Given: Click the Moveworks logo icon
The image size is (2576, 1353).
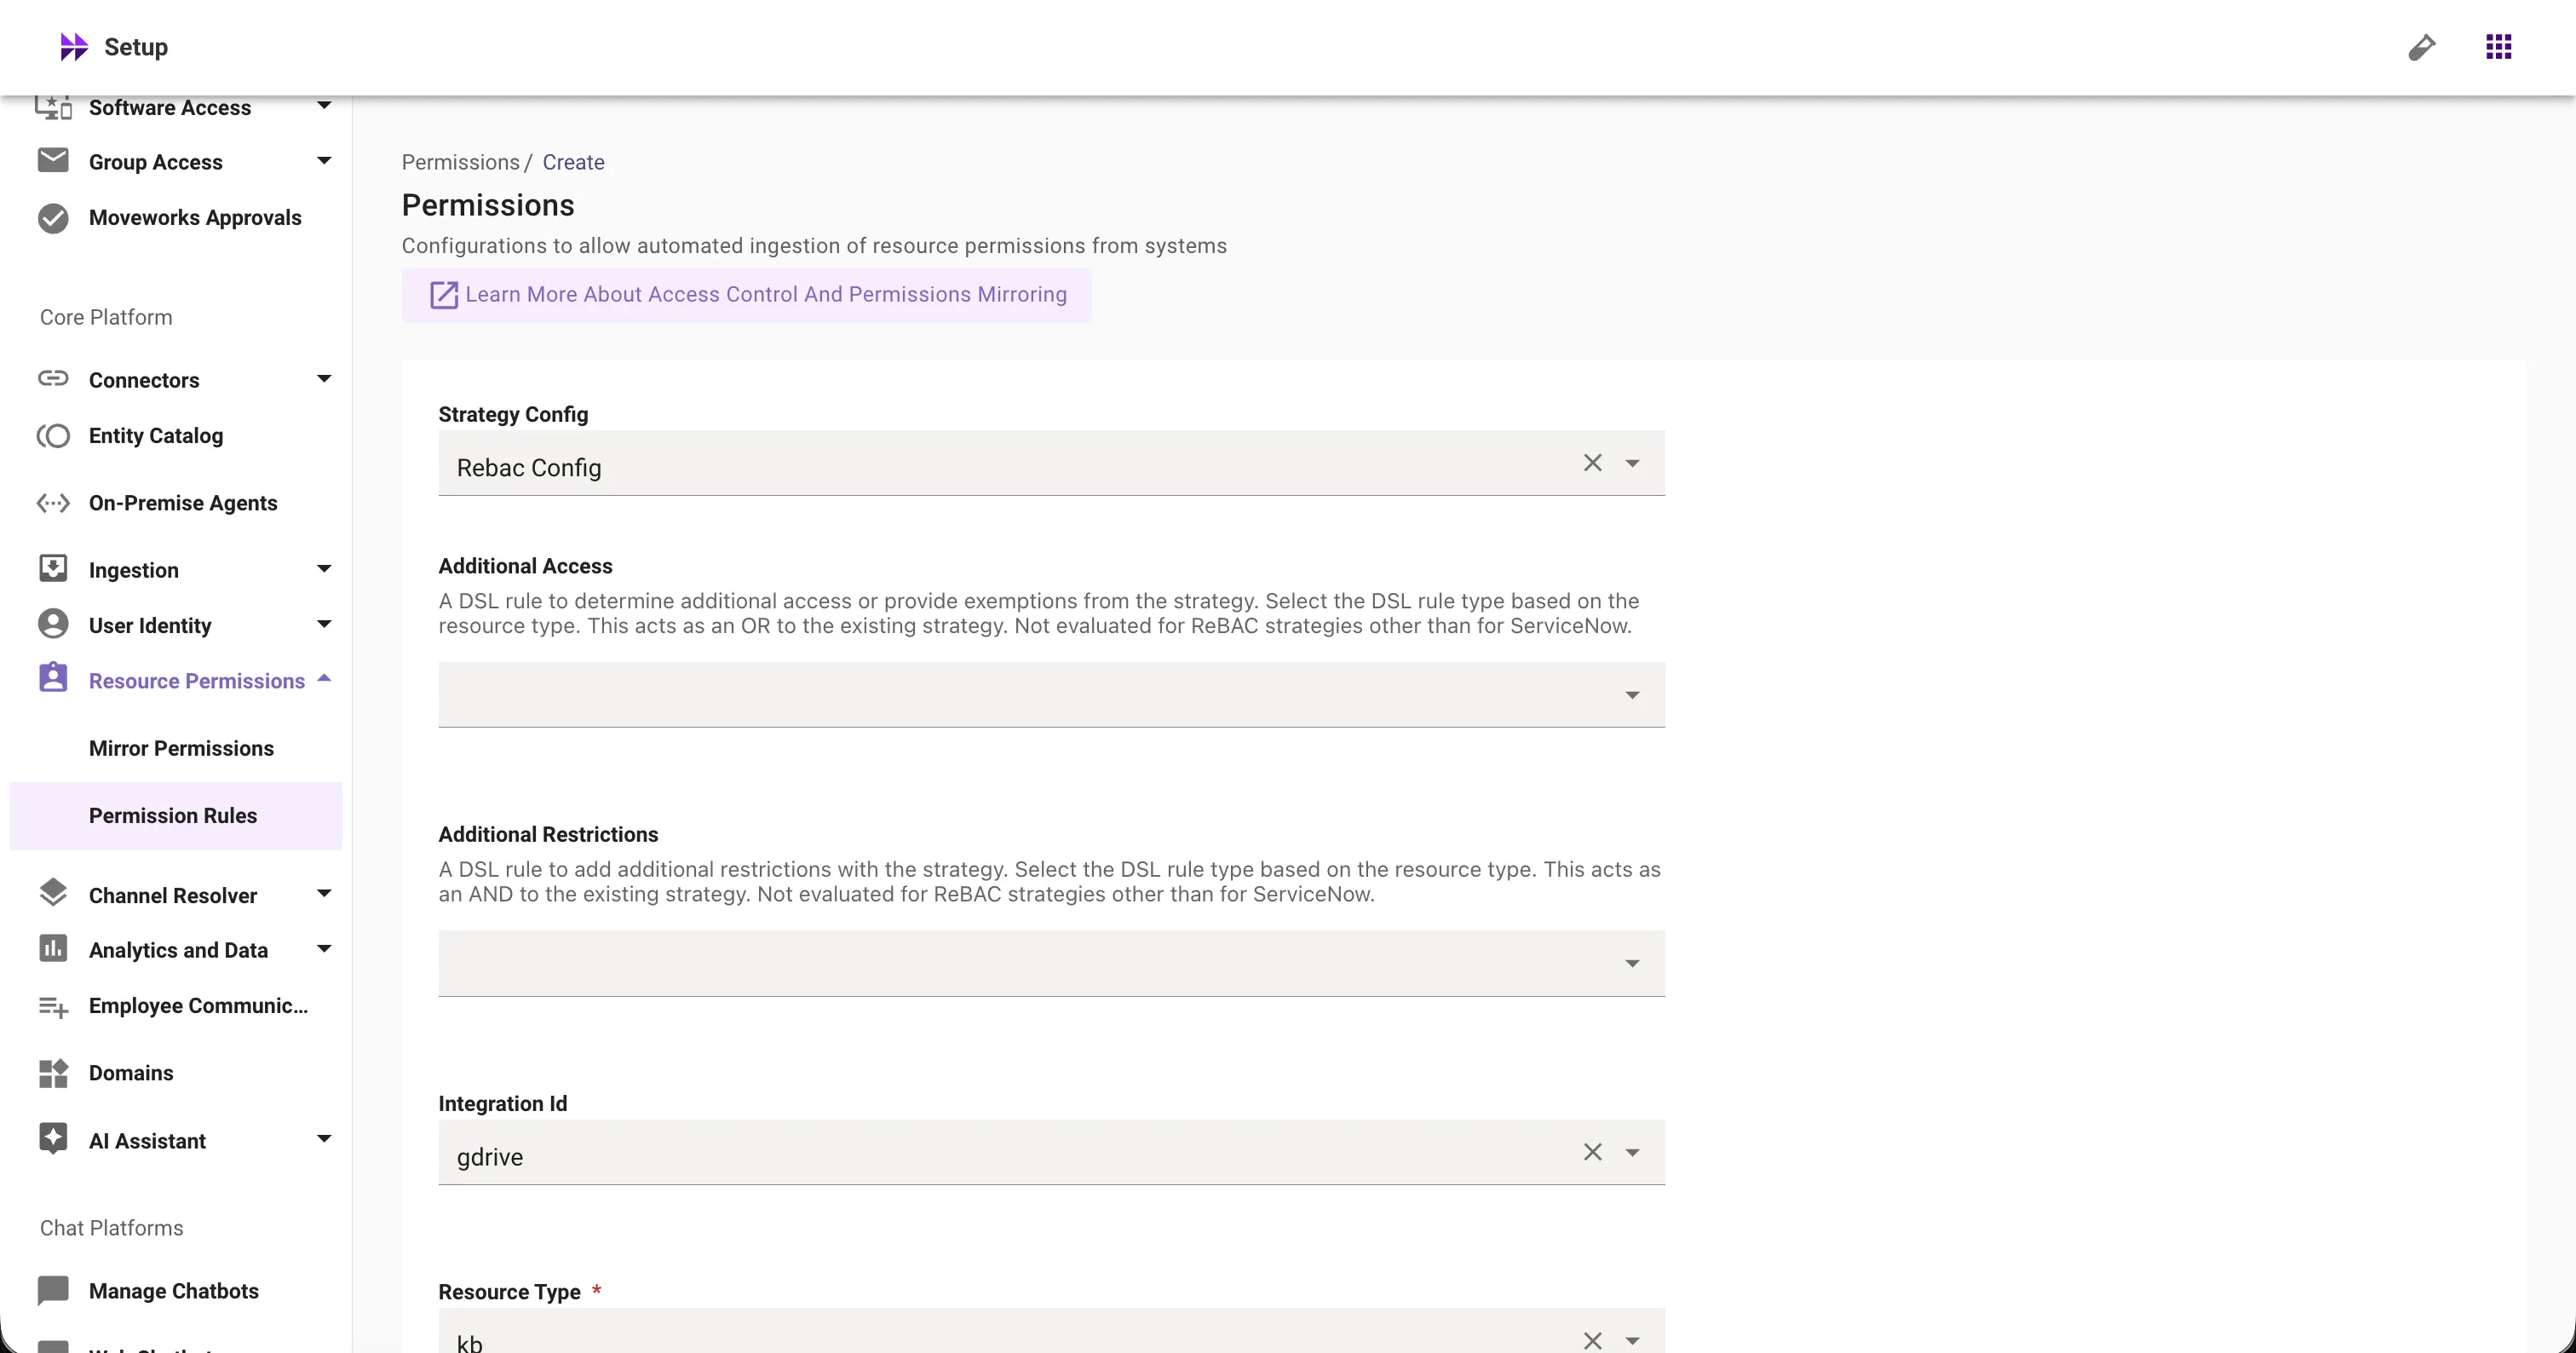Looking at the screenshot, I should click(x=73, y=47).
